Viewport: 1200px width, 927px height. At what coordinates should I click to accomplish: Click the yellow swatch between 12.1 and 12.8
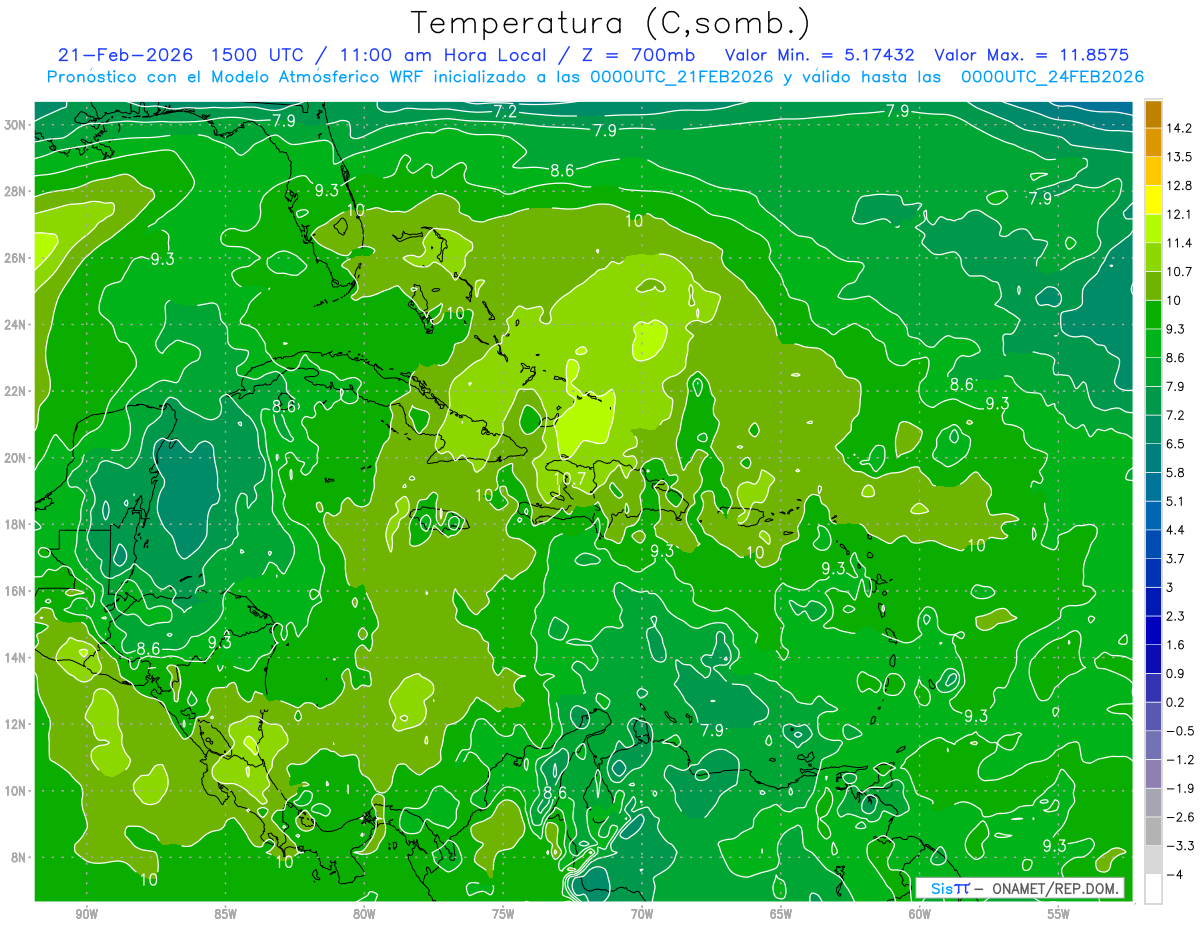pyautogui.click(x=1153, y=200)
